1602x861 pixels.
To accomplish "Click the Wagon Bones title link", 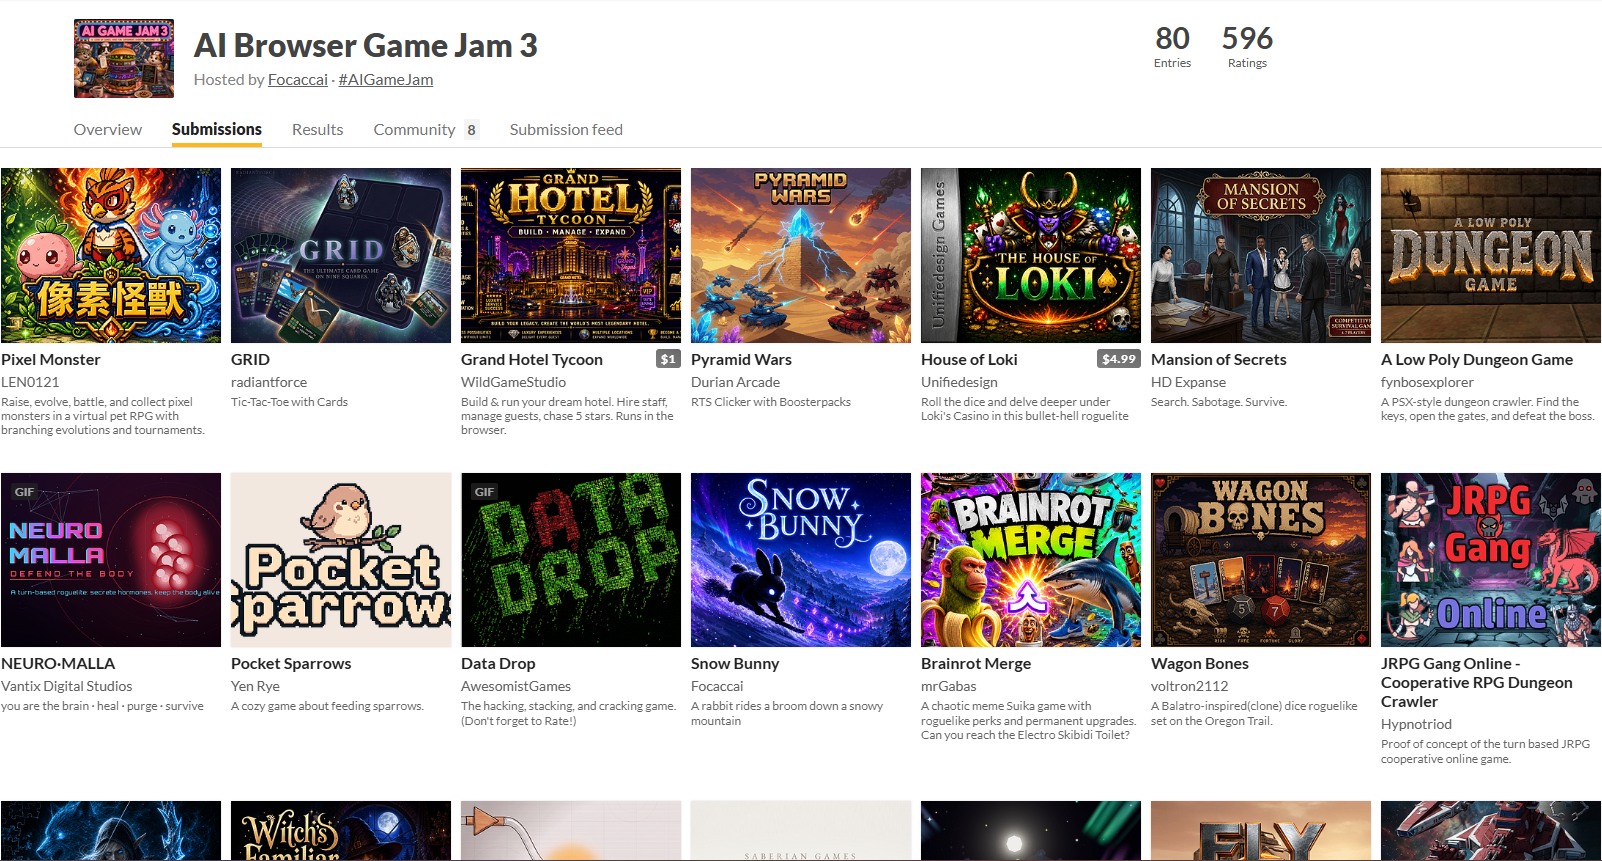I will click(1200, 664).
